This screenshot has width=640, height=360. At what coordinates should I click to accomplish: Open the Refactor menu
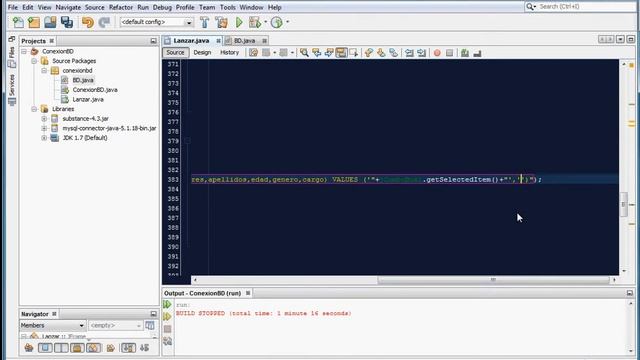(121, 7)
